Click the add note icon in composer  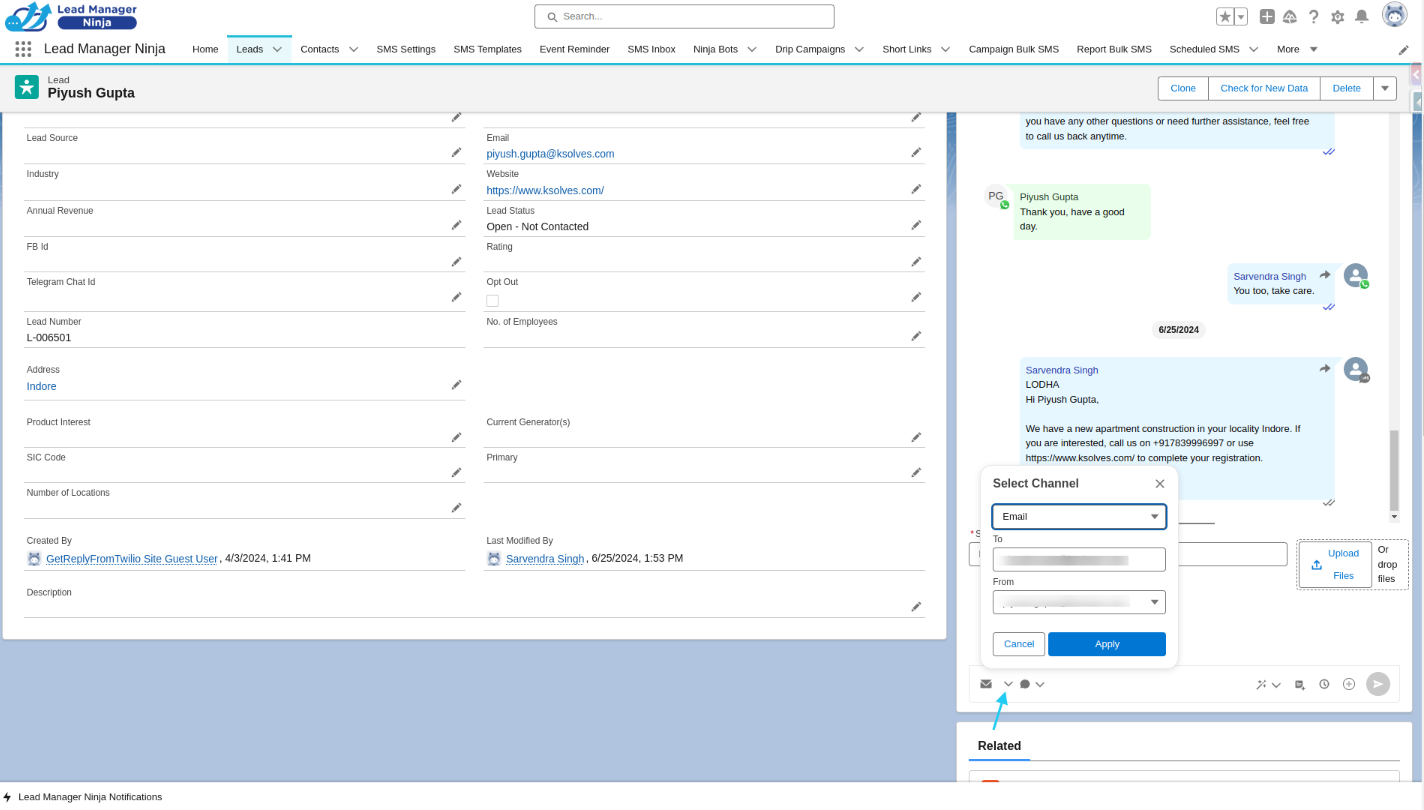tap(1300, 684)
